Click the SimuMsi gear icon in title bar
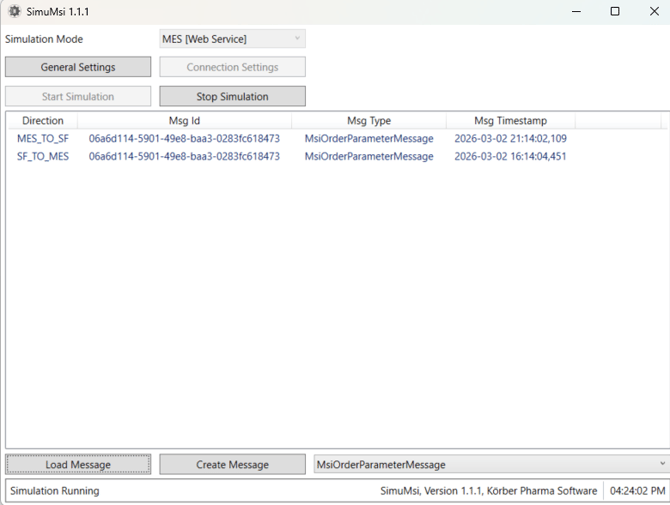This screenshot has height=505, width=670. 14,11
